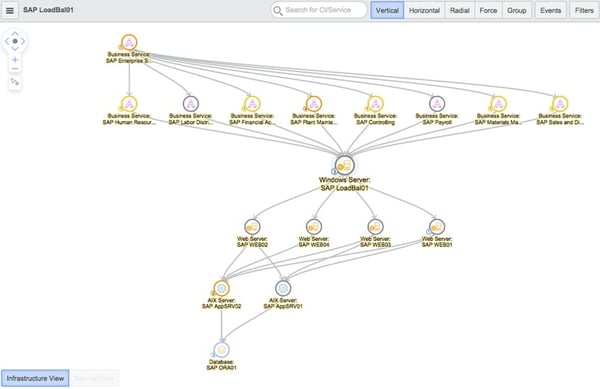600x389 pixels.
Task: Click the zoom out minus icon
Action: tap(15, 69)
